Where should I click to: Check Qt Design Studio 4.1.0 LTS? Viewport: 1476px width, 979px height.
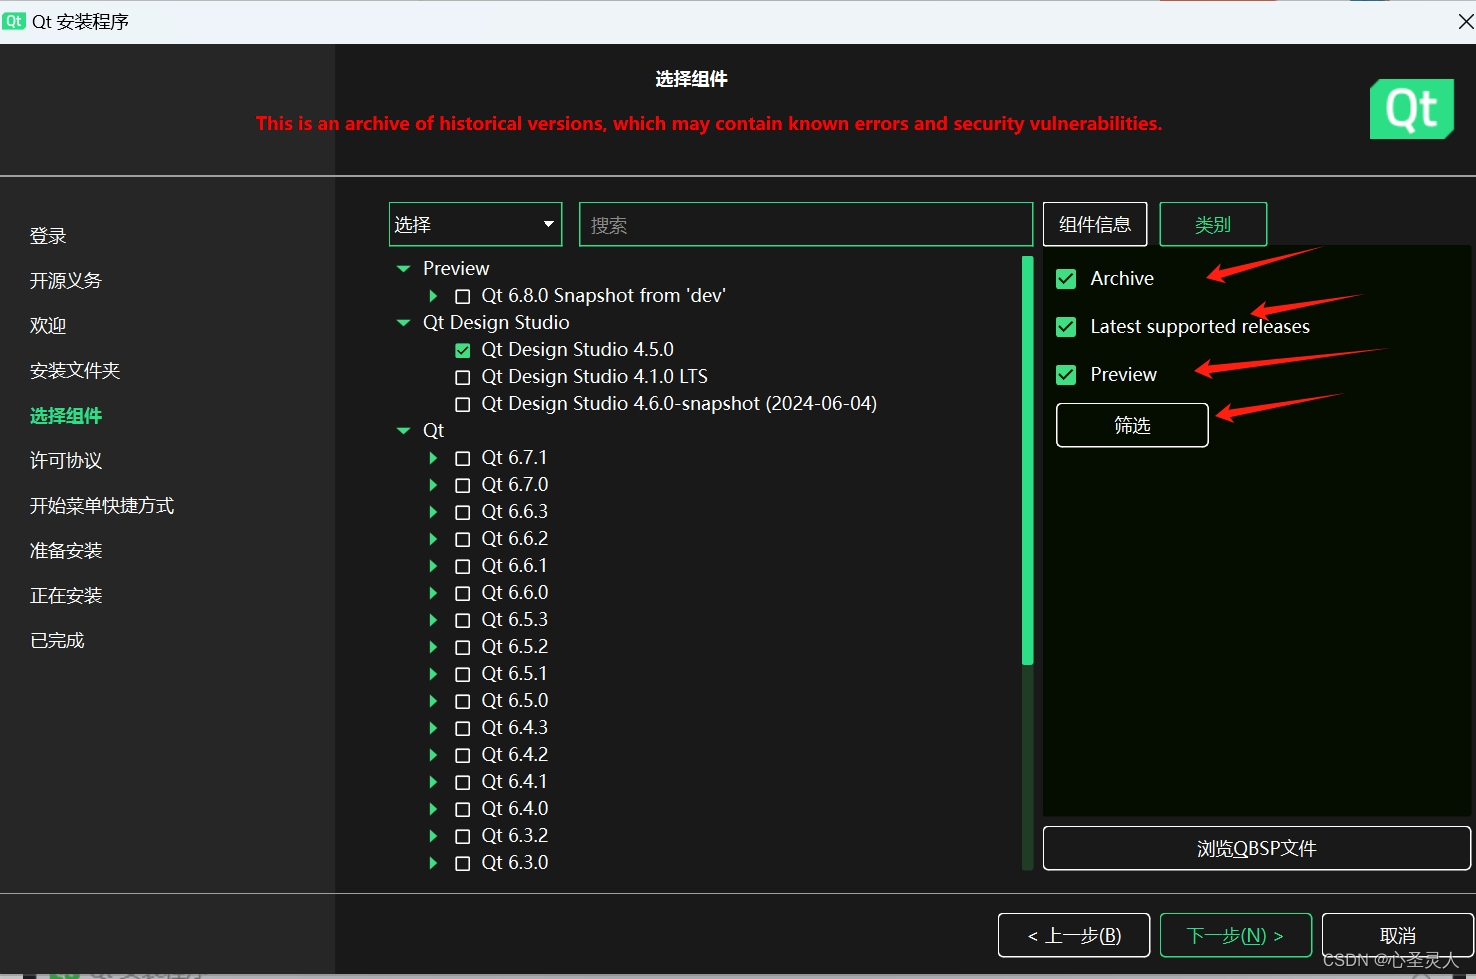[462, 377]
